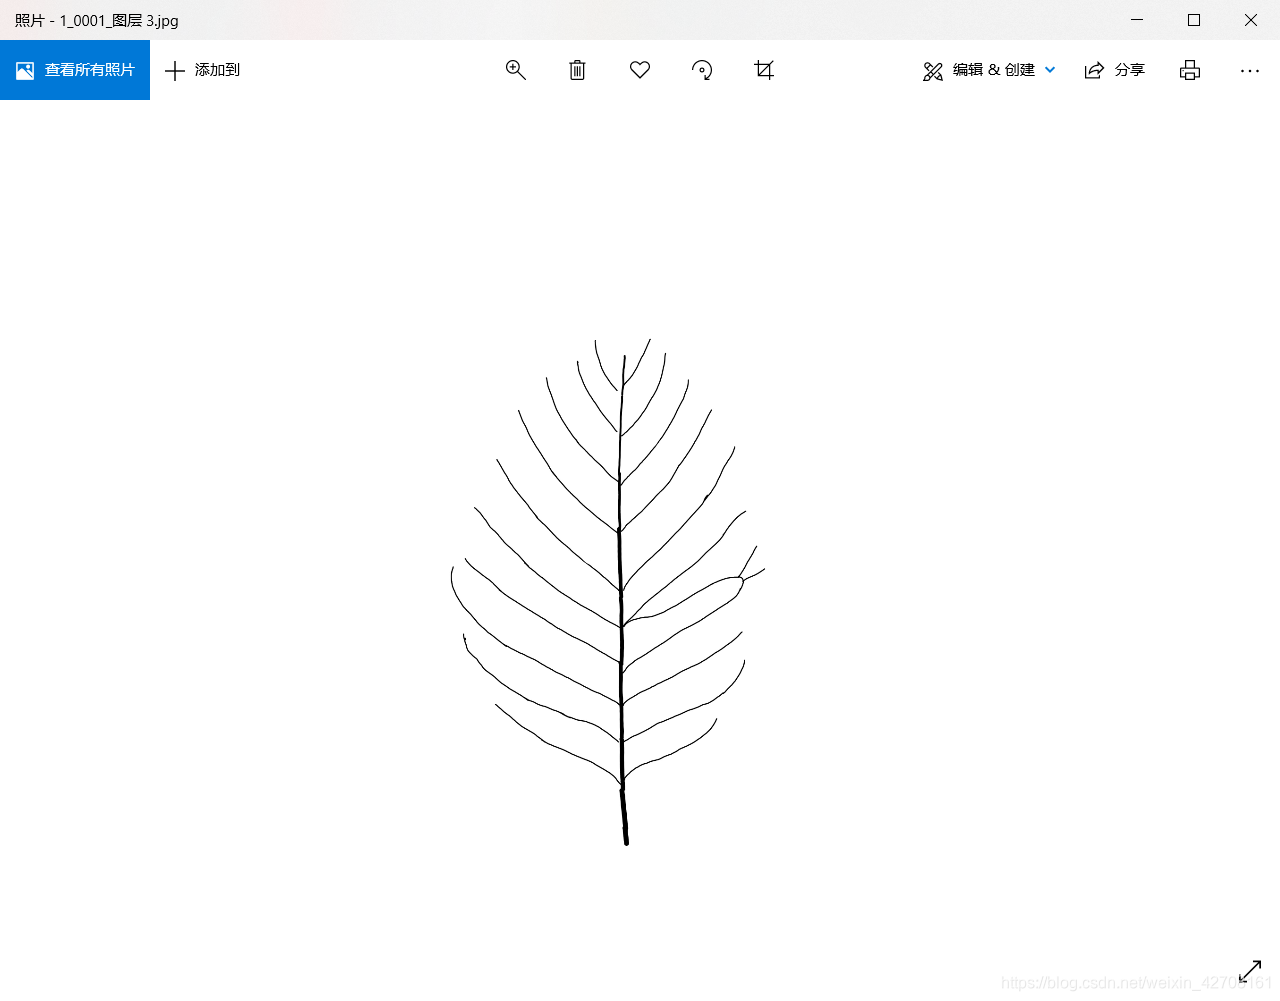Open the Crop tool
The image size is (1280, 1001).
pos(764,70)
